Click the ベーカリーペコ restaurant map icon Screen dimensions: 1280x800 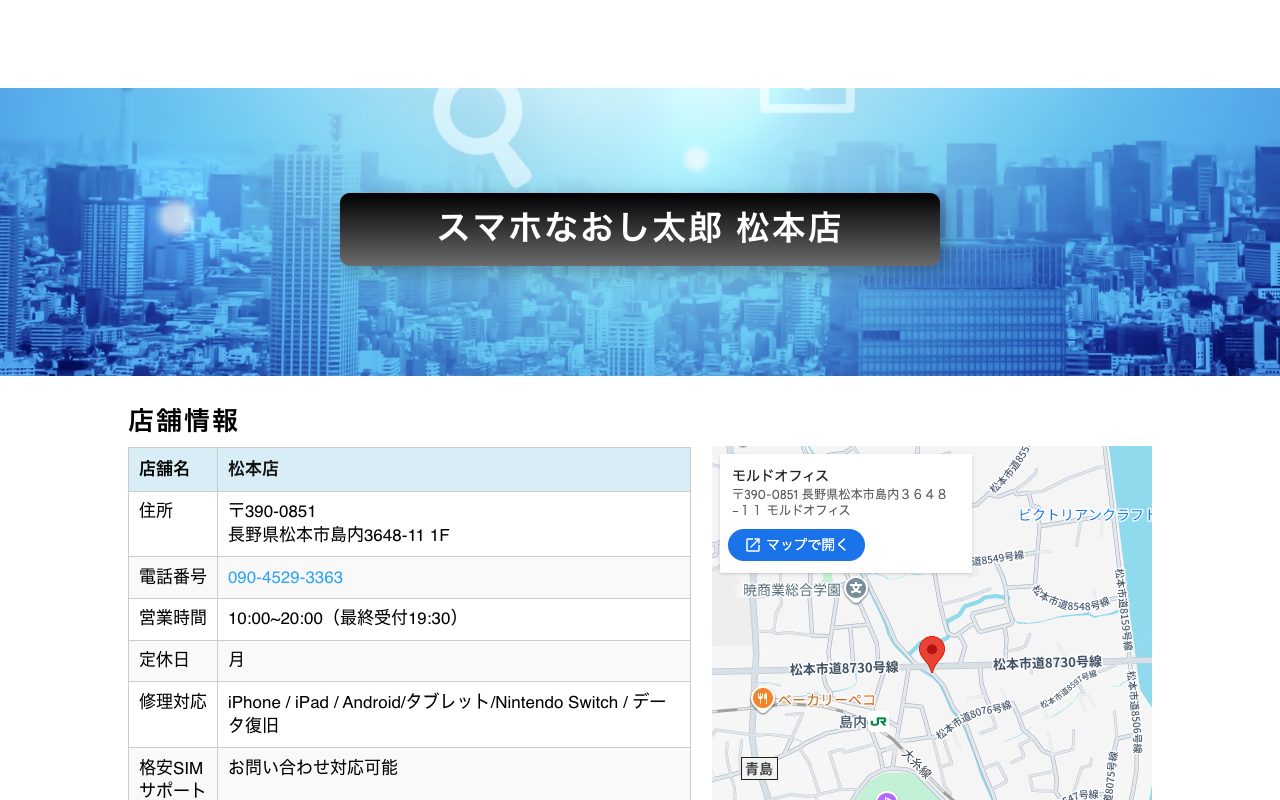[763, 699]
